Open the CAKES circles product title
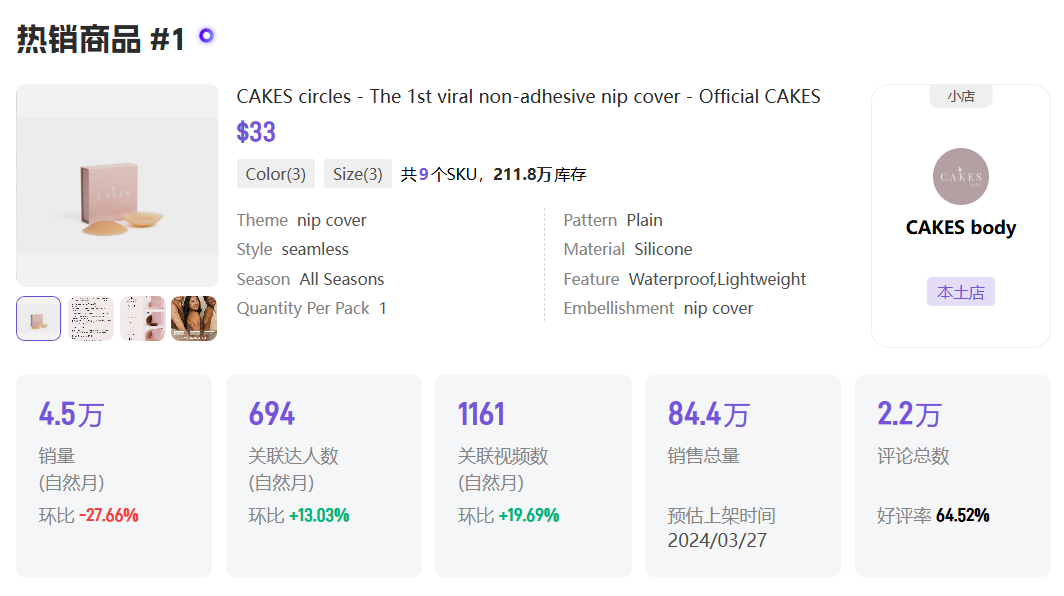Screen dimensions: 1064x596 click(x=529, y=96)
